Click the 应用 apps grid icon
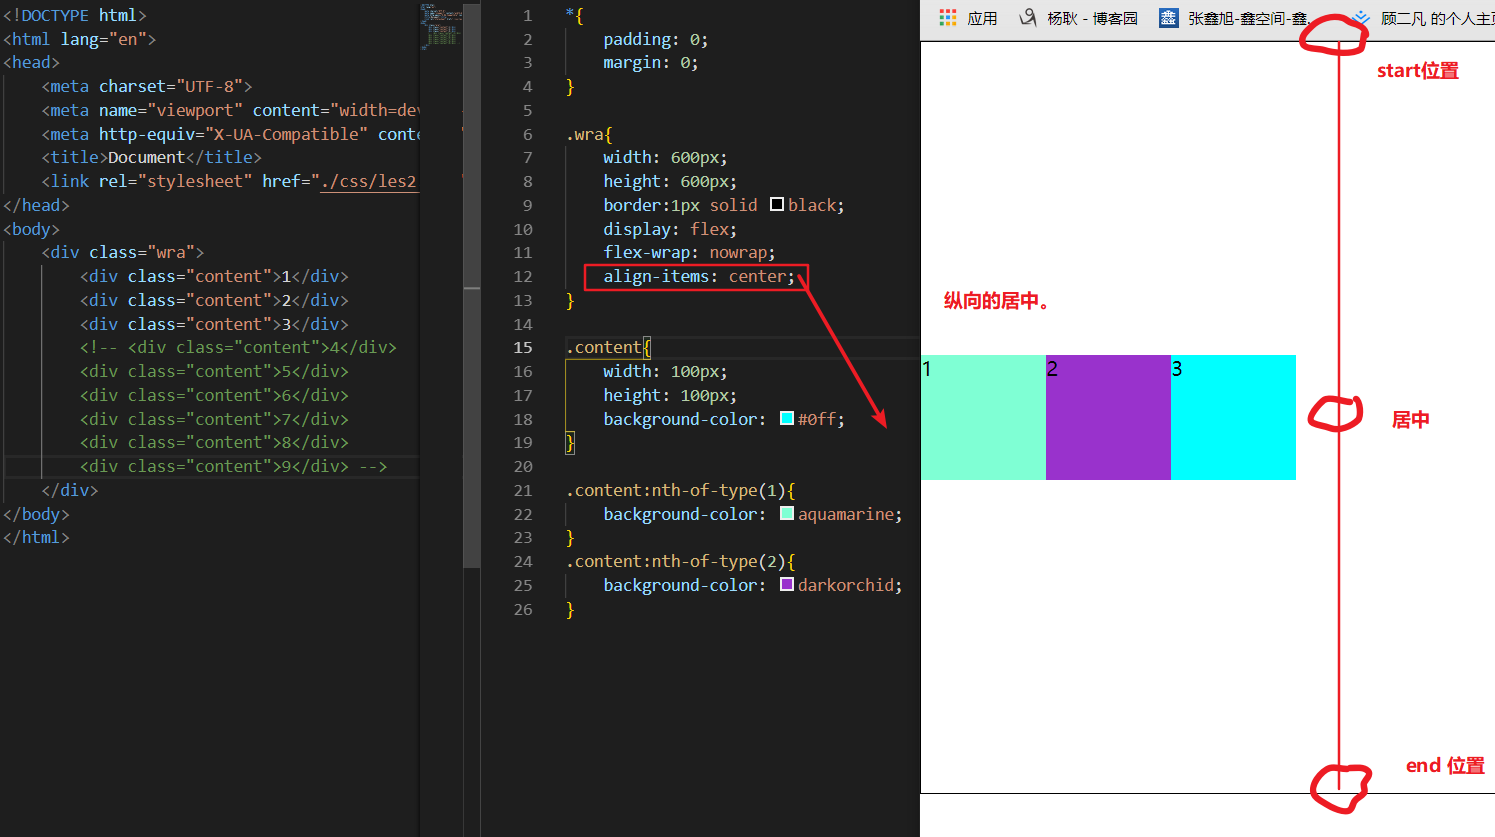1495x837 pixels. pos(947,18)
